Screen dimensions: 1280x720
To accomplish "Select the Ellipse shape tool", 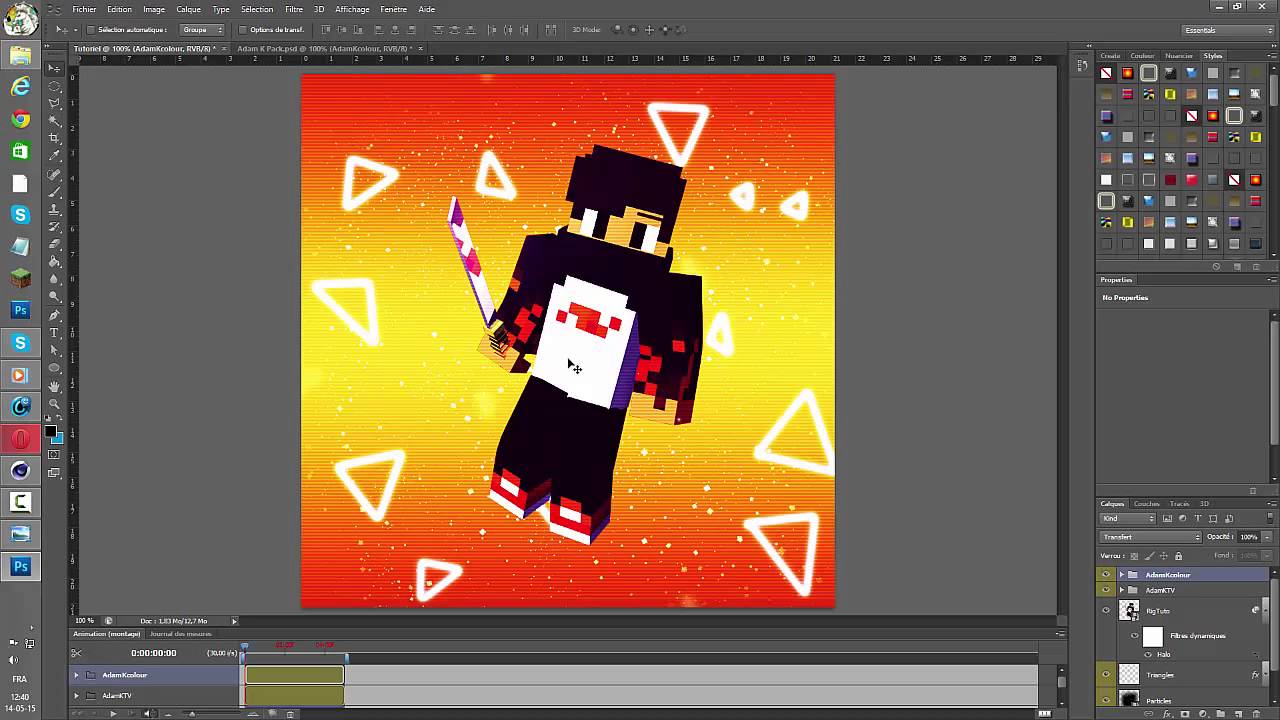I will [x=55, y=368].
